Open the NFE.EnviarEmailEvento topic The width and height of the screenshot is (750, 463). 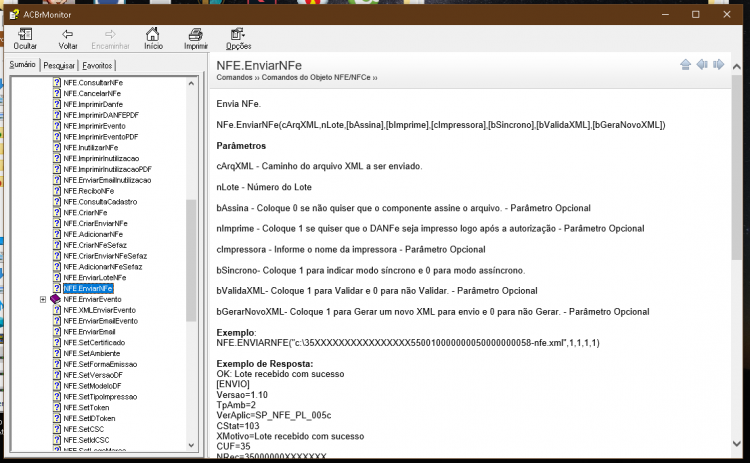100,321
